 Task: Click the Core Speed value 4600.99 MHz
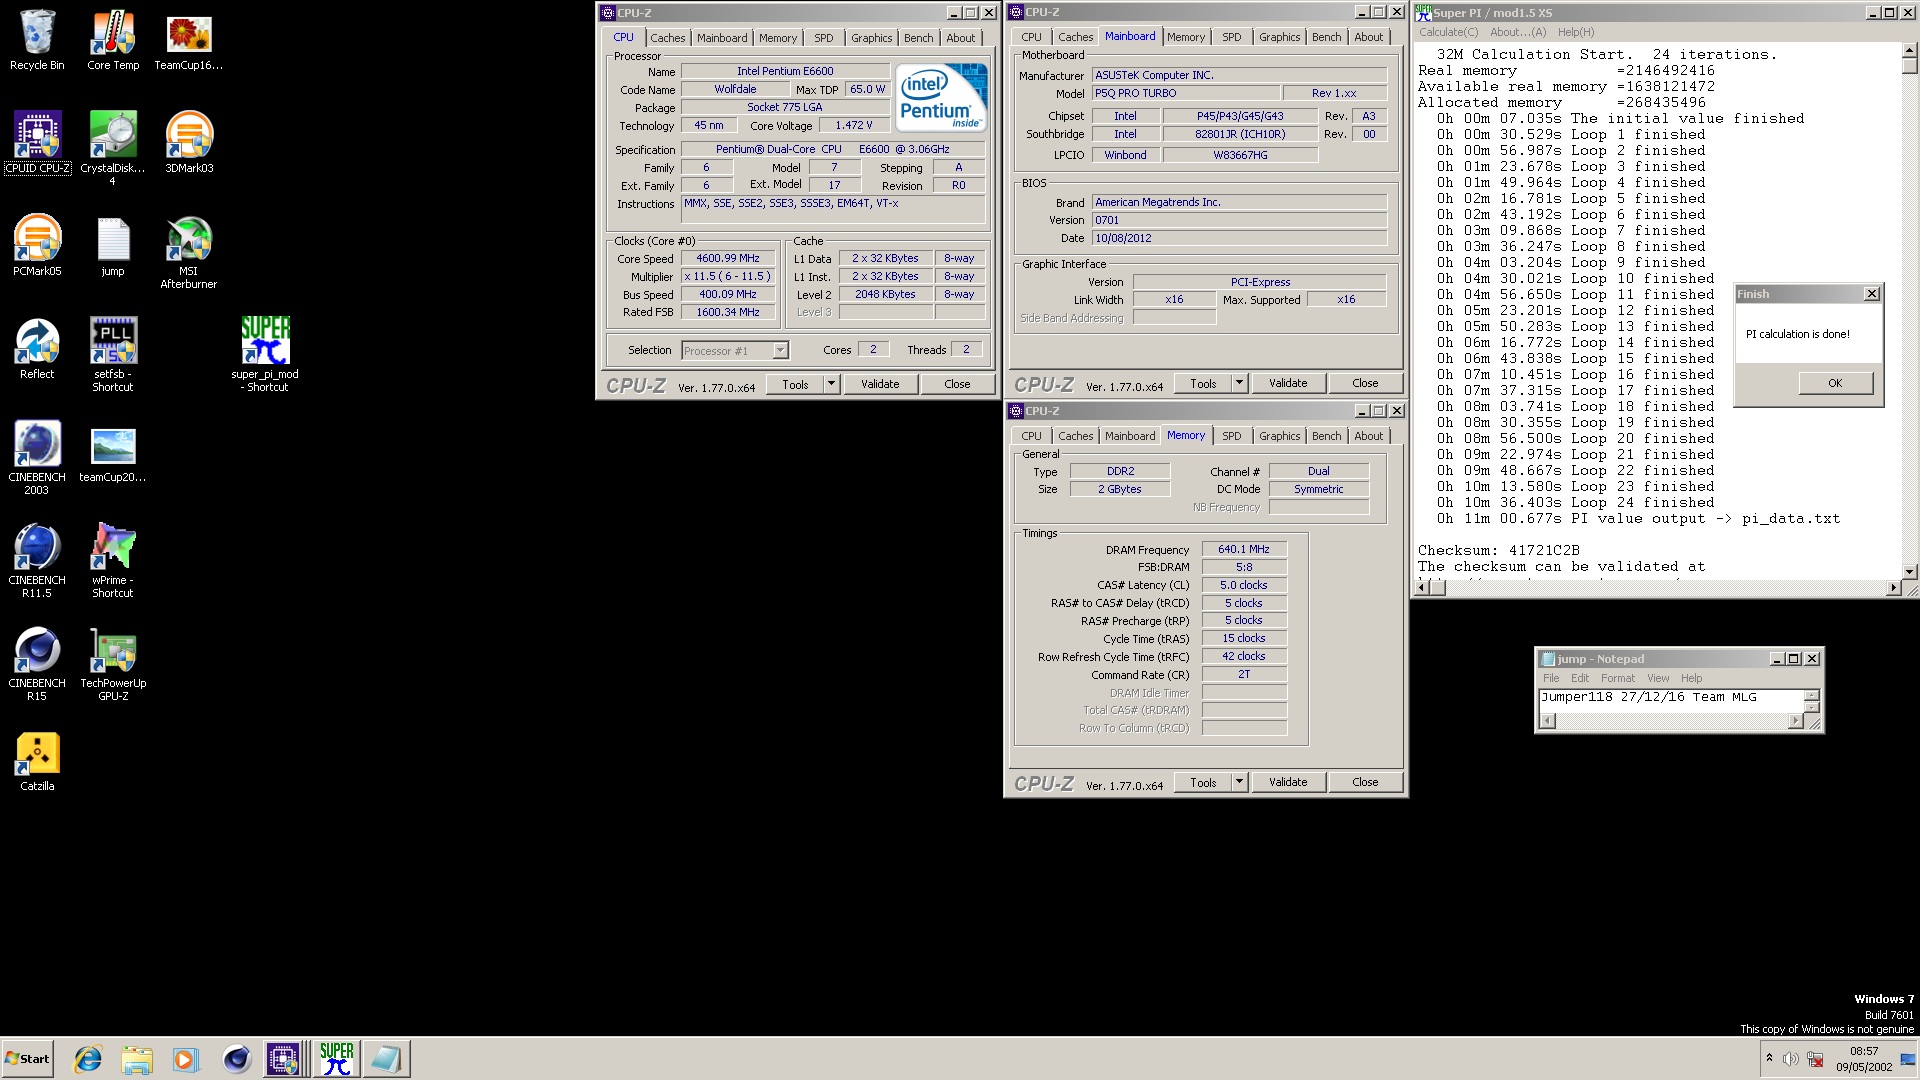(x=728, y=258)
